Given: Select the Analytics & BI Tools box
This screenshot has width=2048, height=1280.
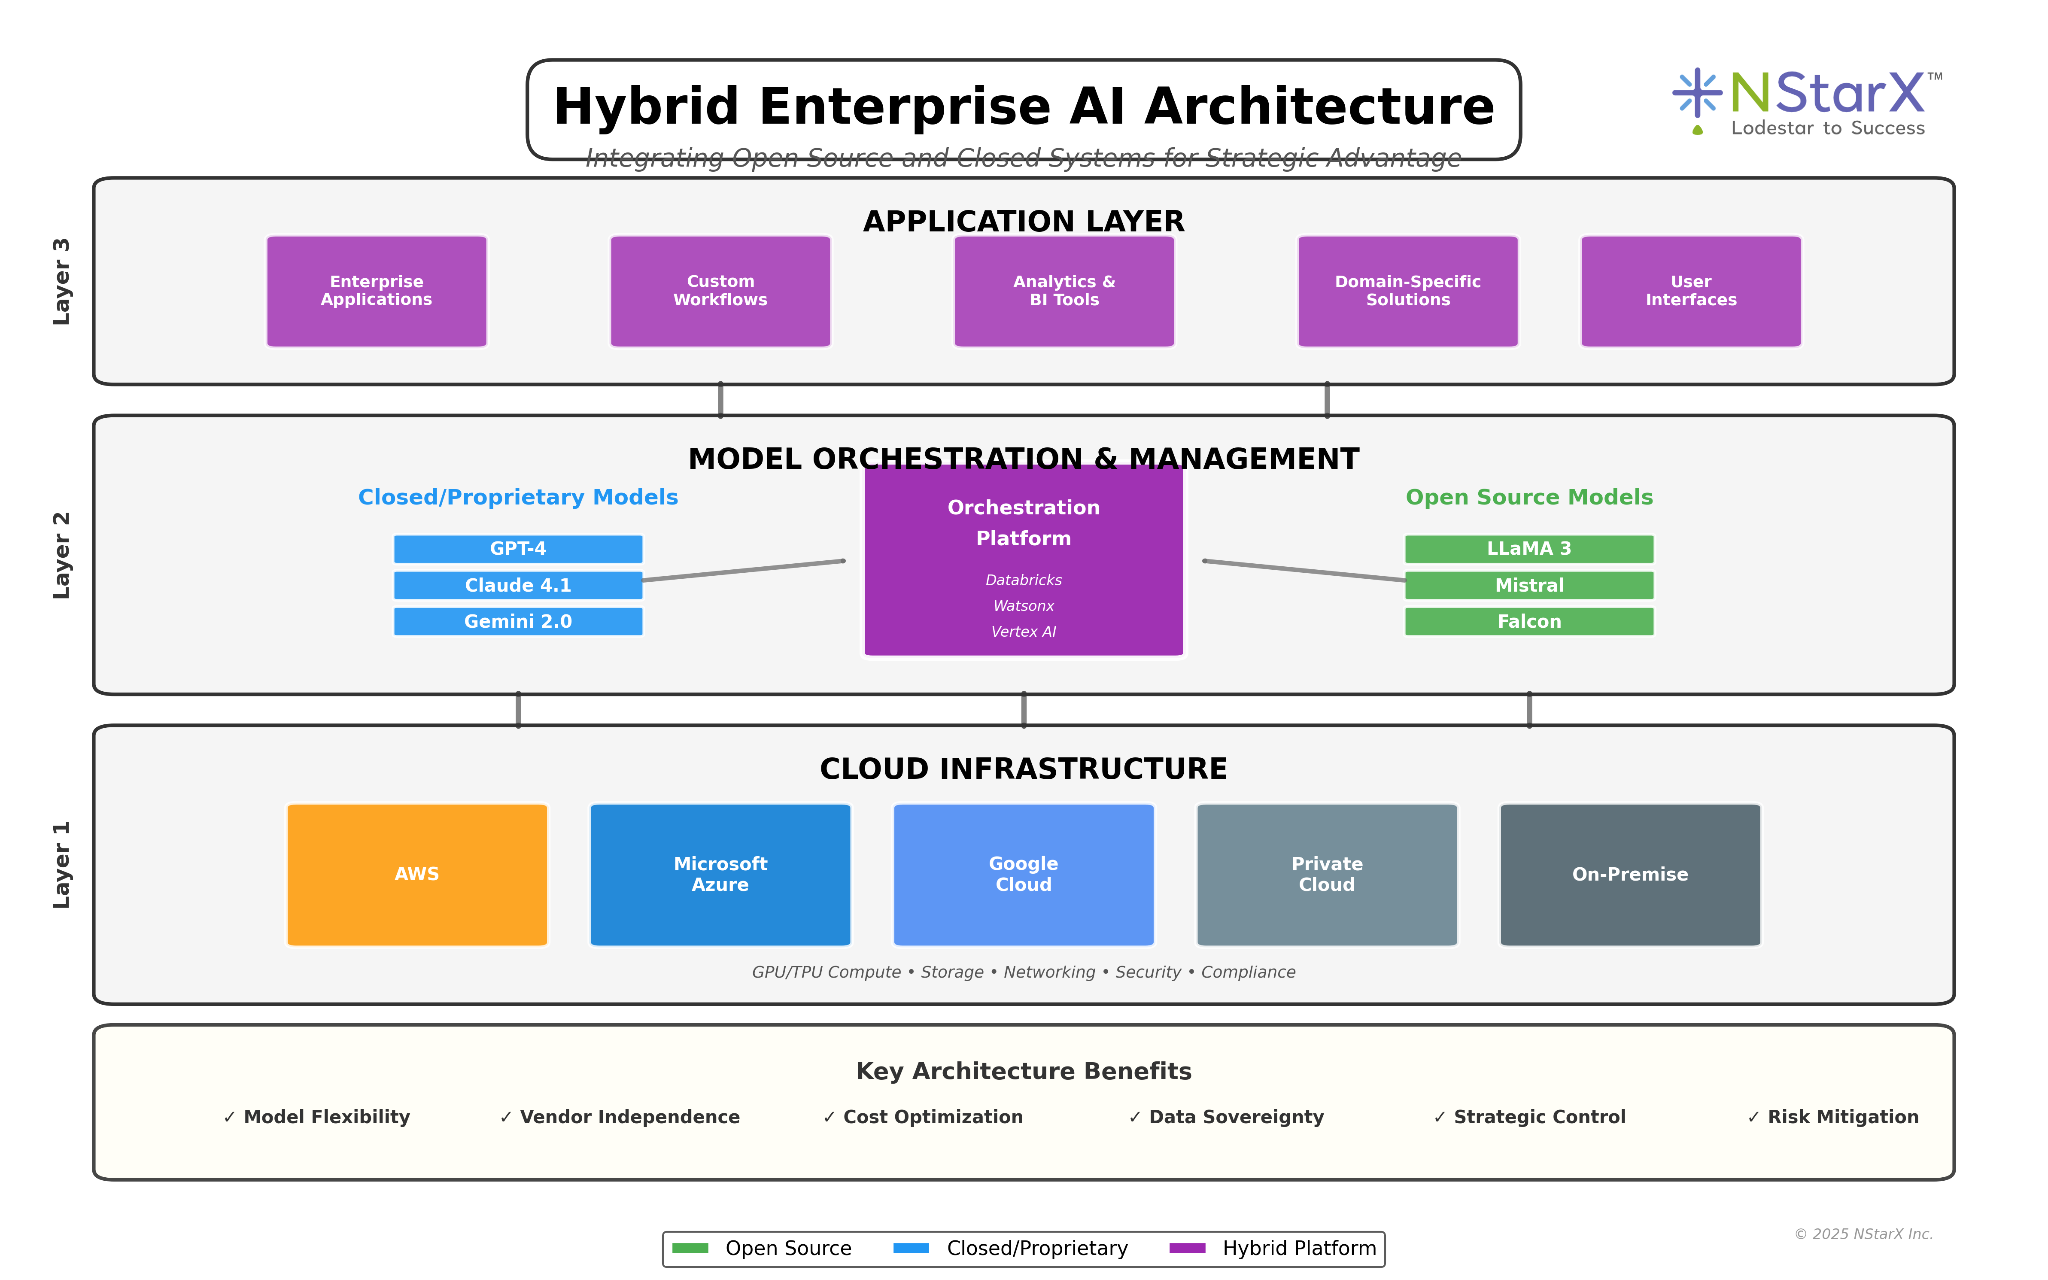Looking at the screenshot, I should [1064, 291].
